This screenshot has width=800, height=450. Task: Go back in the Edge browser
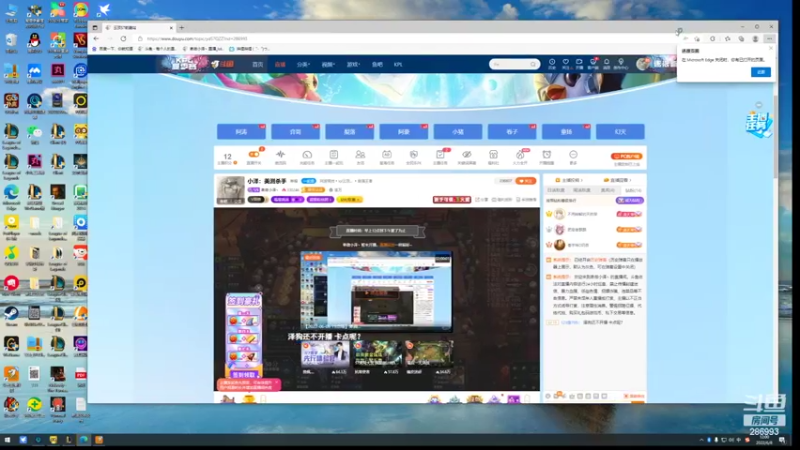(96, 39)
